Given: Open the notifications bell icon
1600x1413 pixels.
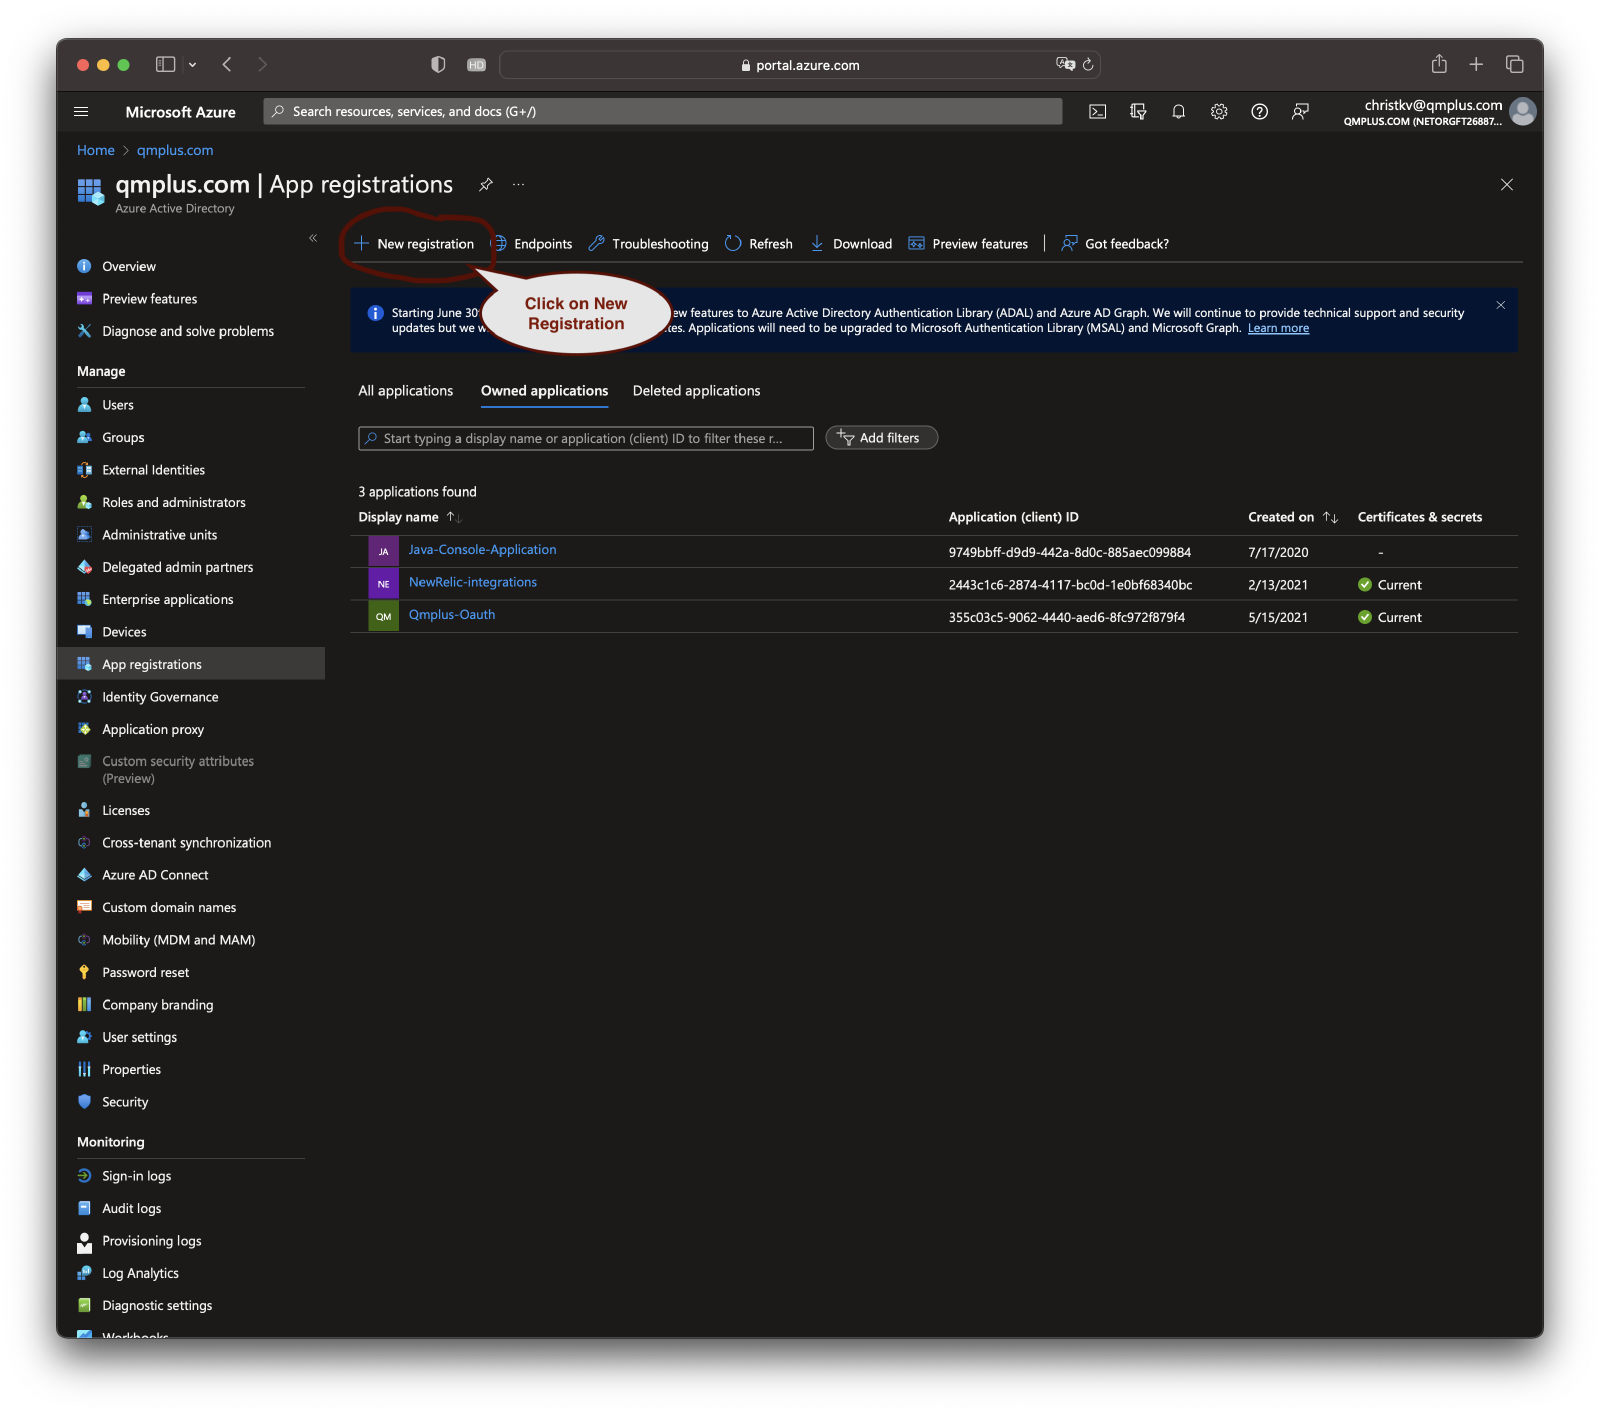Looking at the screenshot, I should (x=1178, y=112).
